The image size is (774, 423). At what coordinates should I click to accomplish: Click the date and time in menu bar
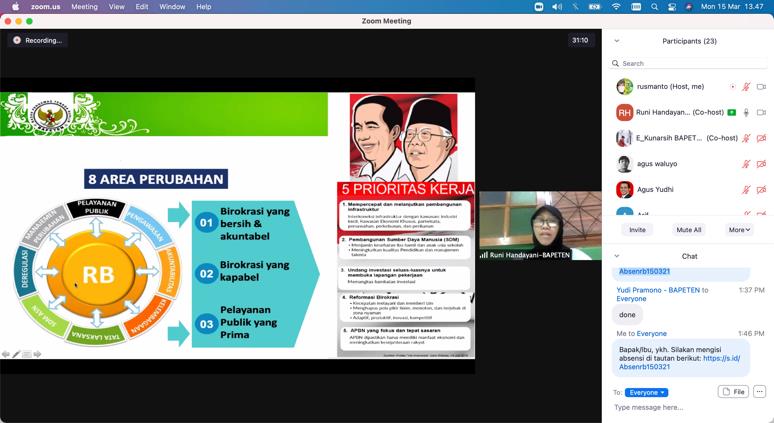point(732,7)
